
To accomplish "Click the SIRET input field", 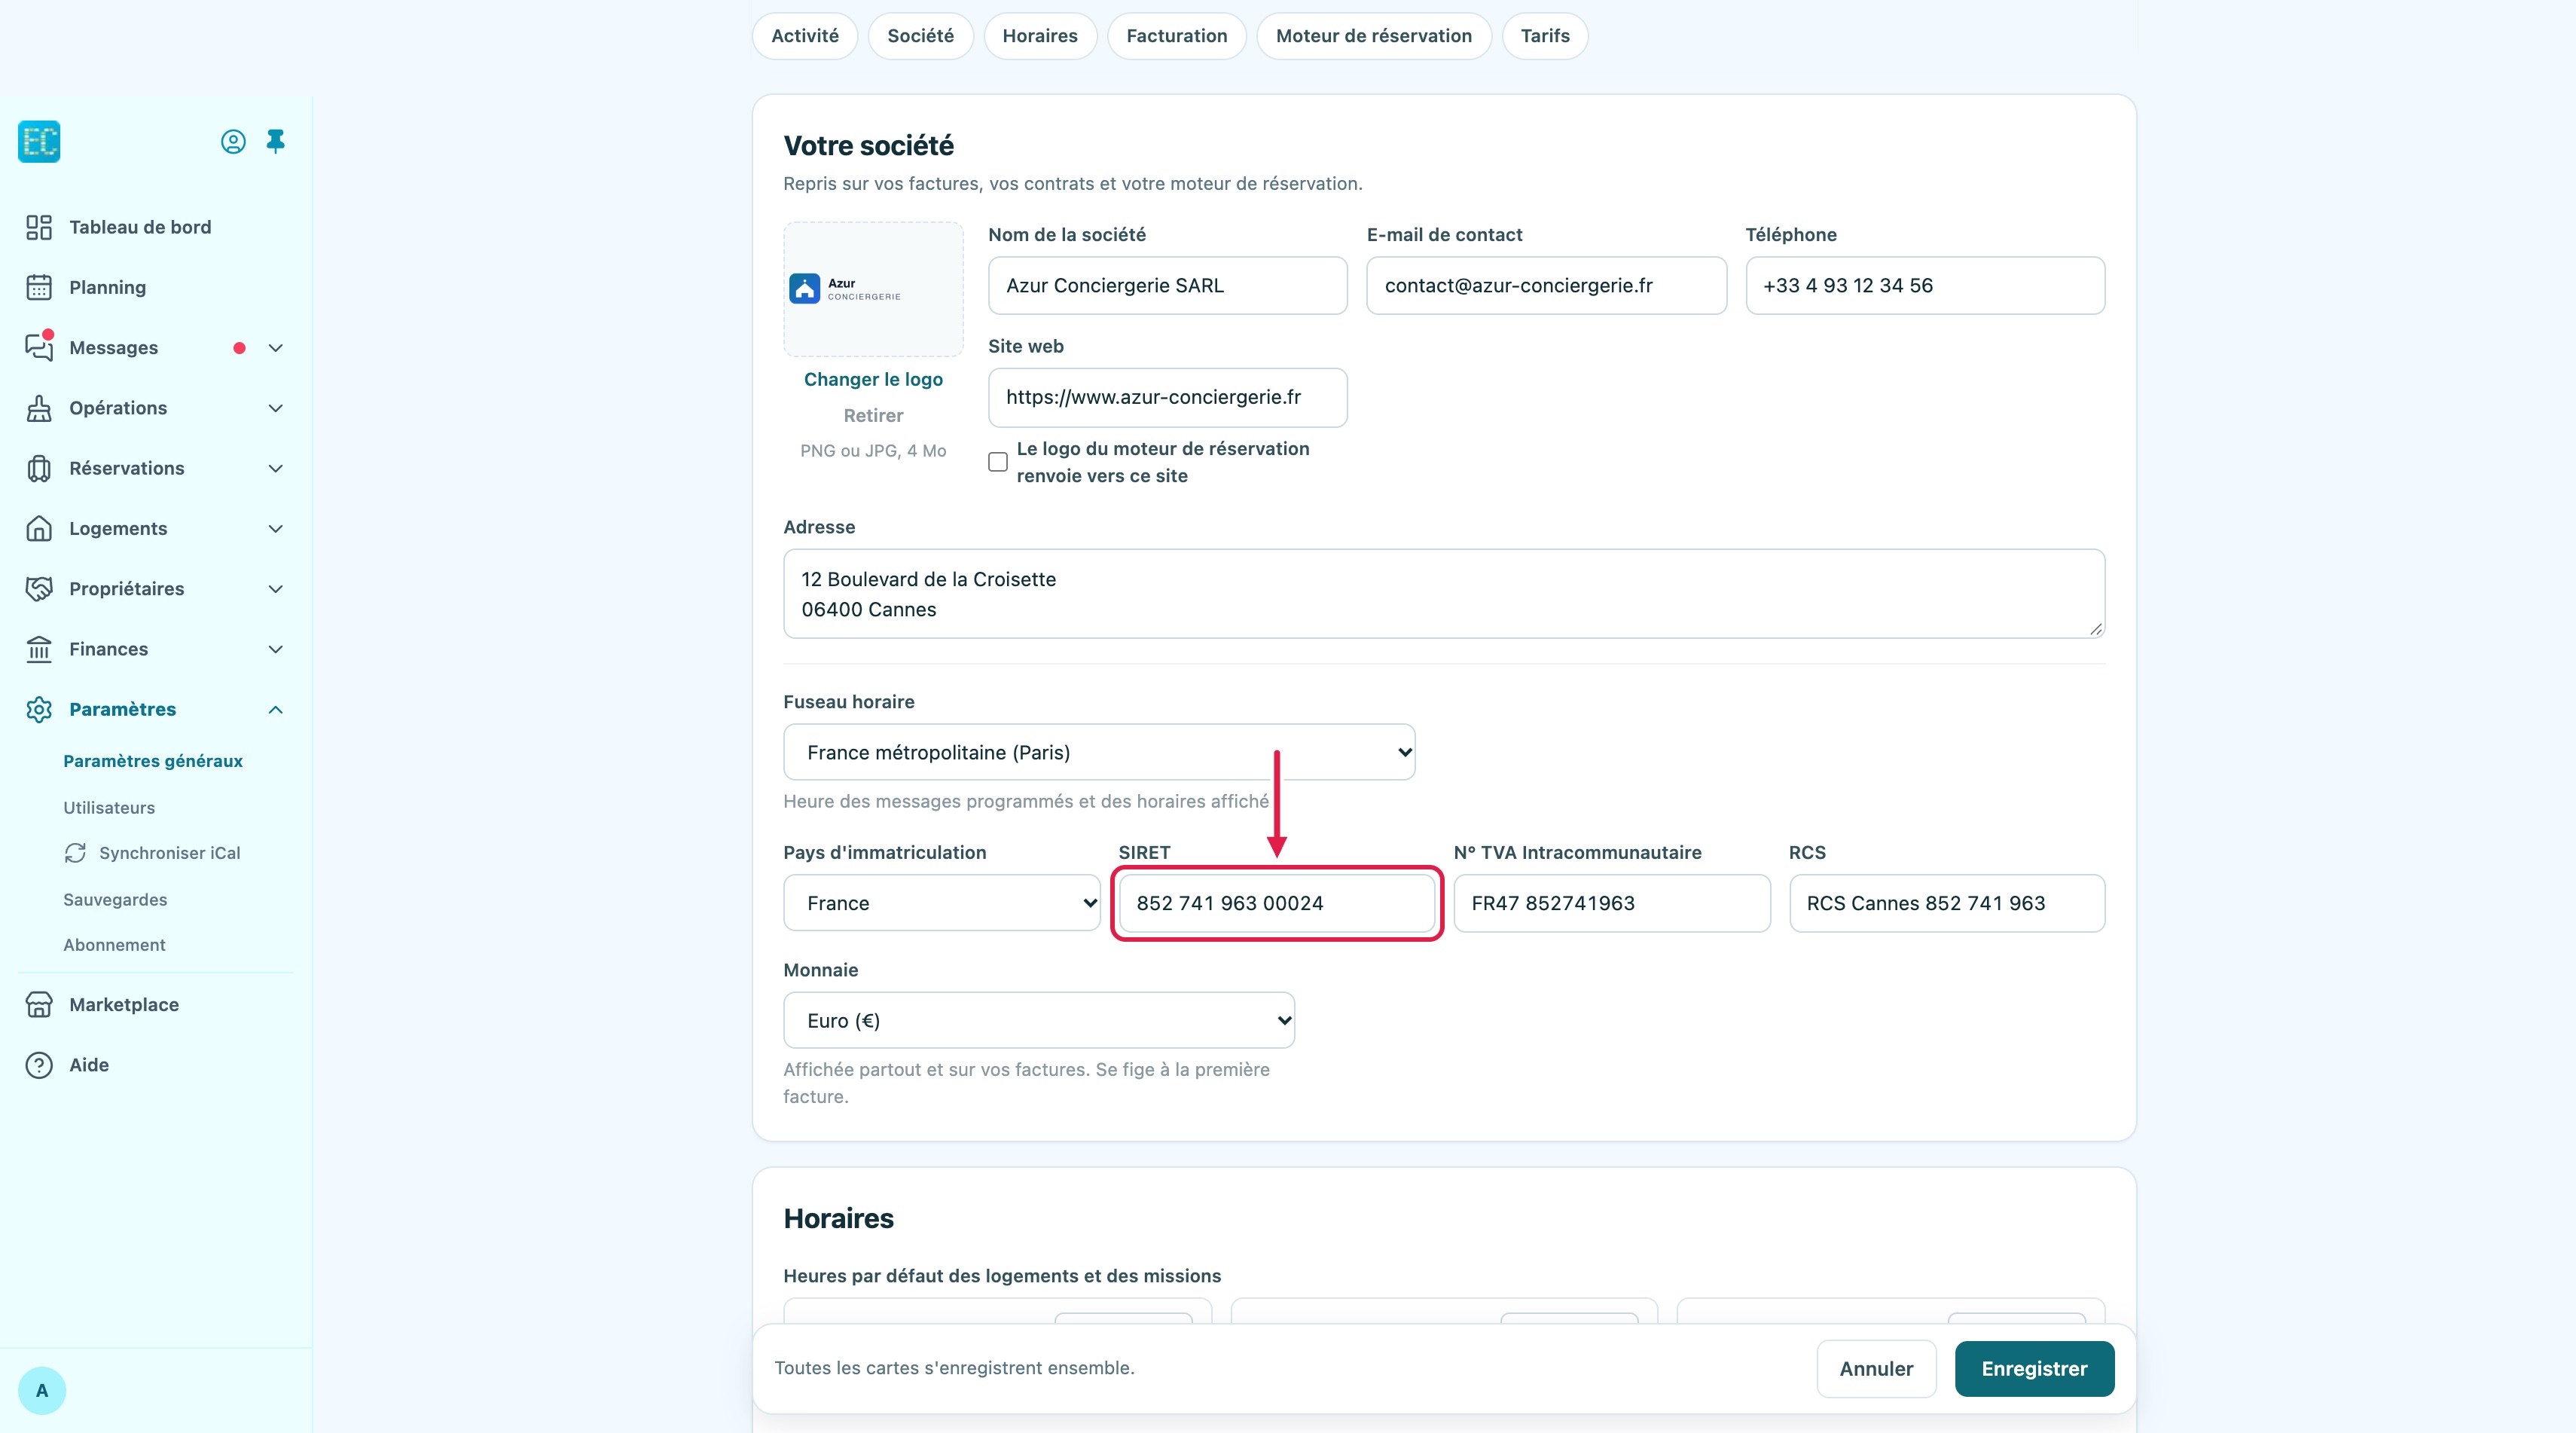I will tap(1277, 903).
